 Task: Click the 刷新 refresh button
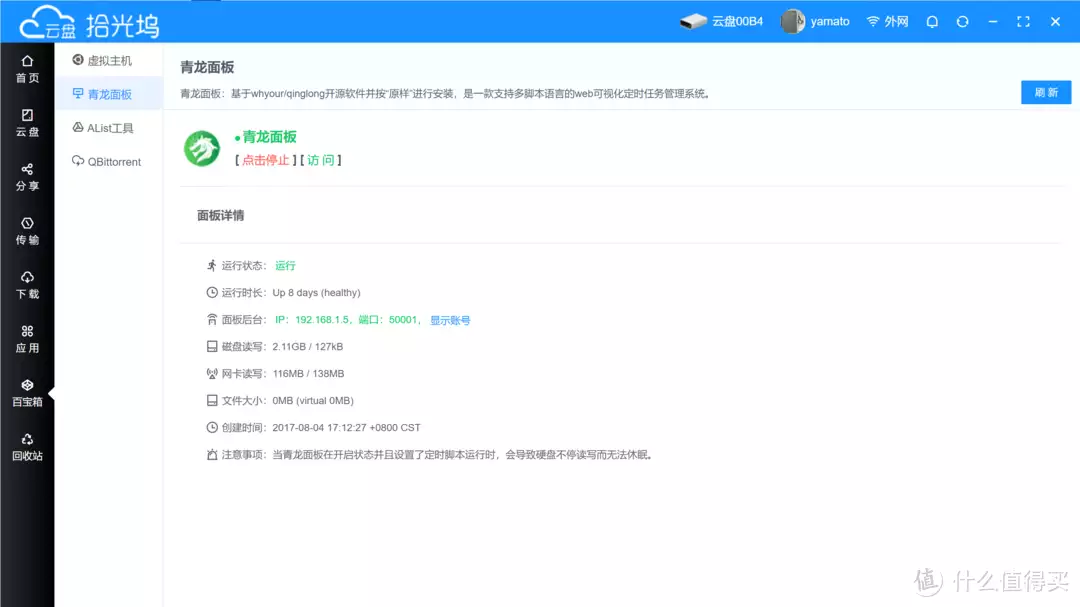1046,92
